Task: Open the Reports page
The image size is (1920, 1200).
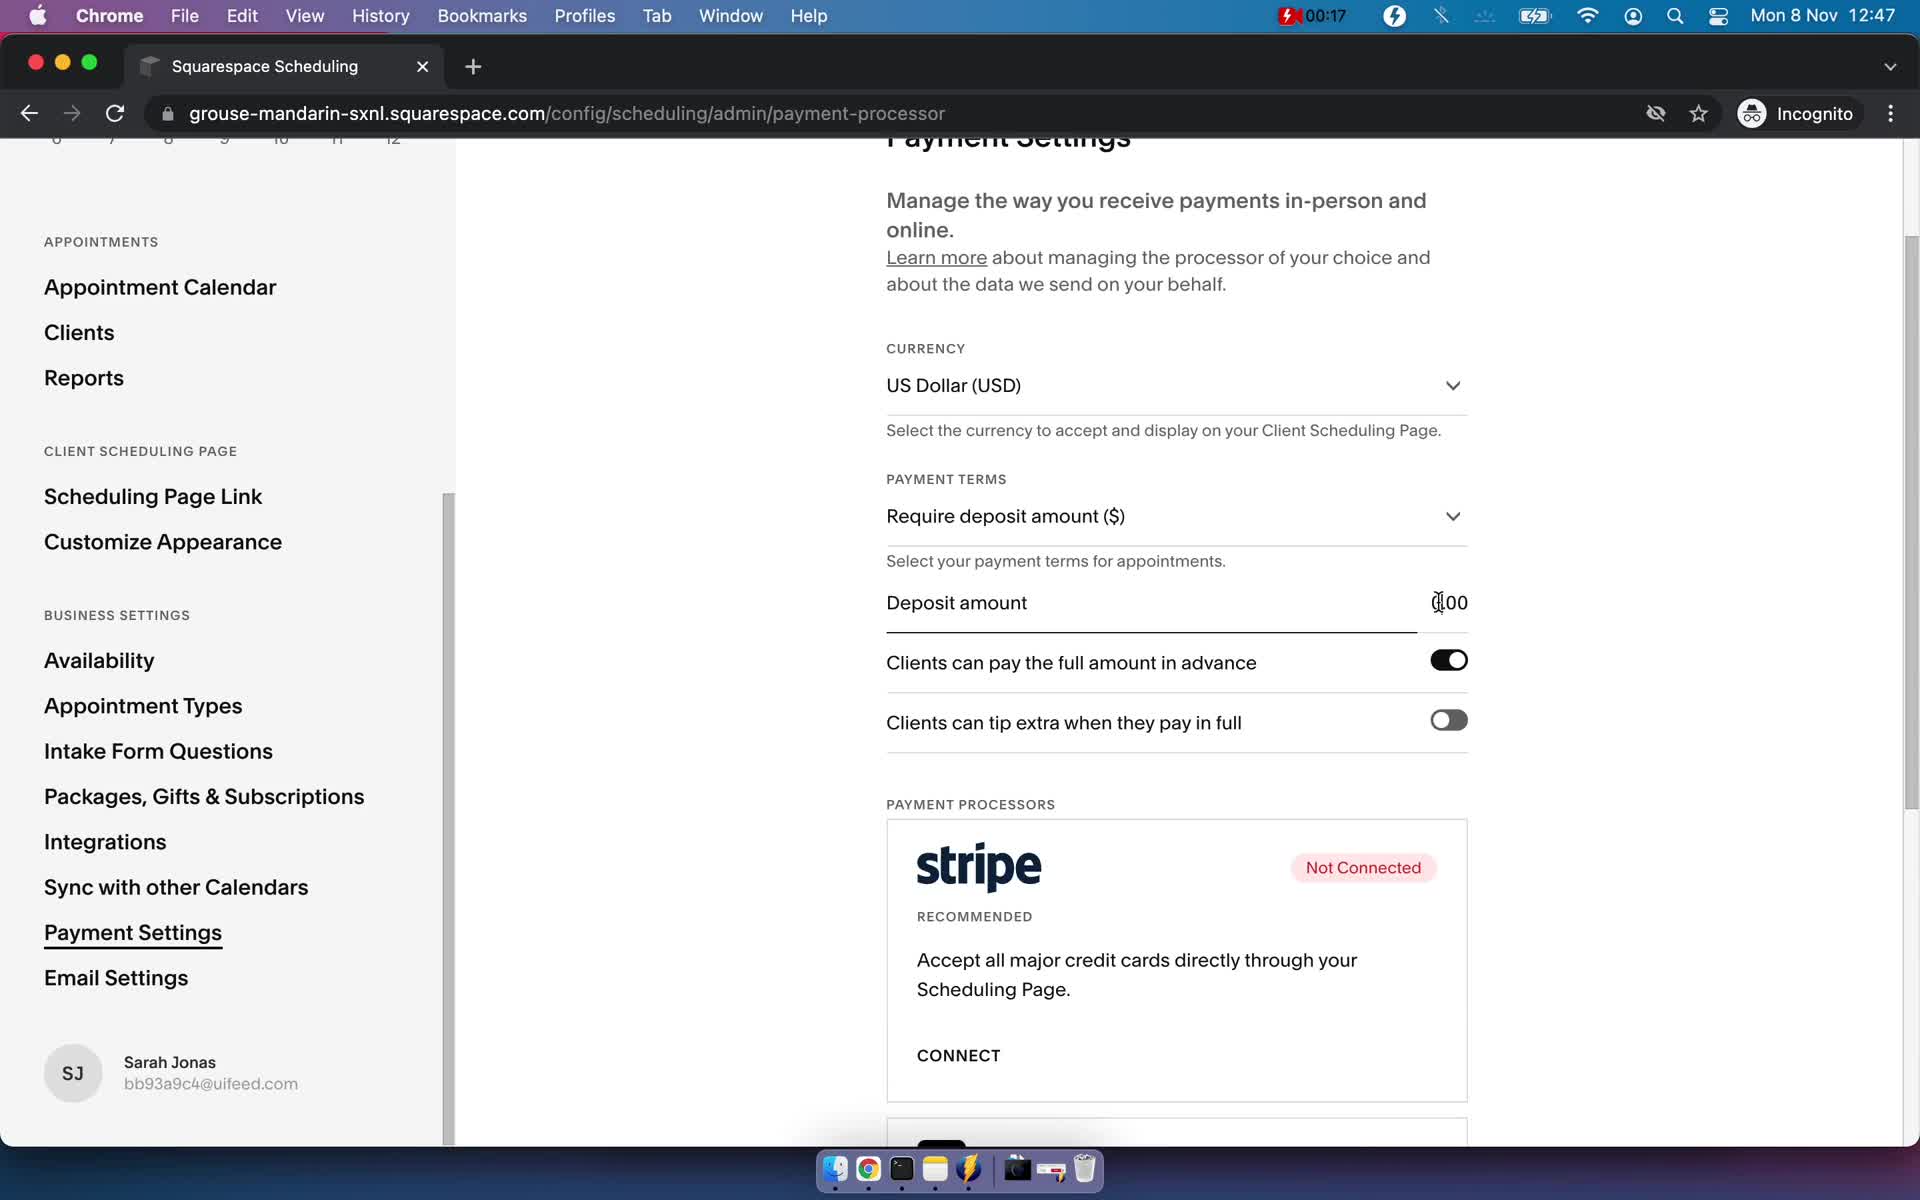Action: (84, 378)
